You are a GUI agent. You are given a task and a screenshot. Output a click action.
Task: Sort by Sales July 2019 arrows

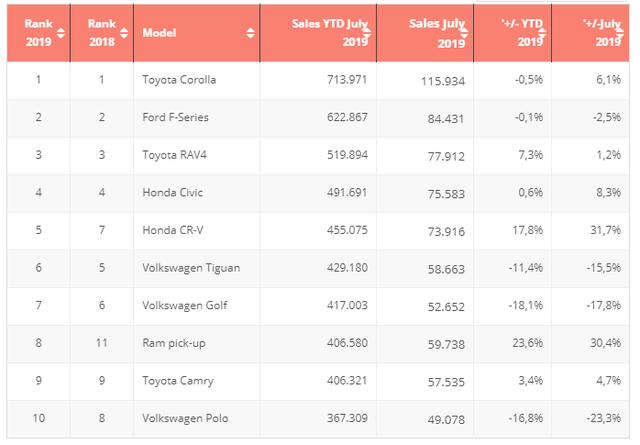(x=464, y=33)
